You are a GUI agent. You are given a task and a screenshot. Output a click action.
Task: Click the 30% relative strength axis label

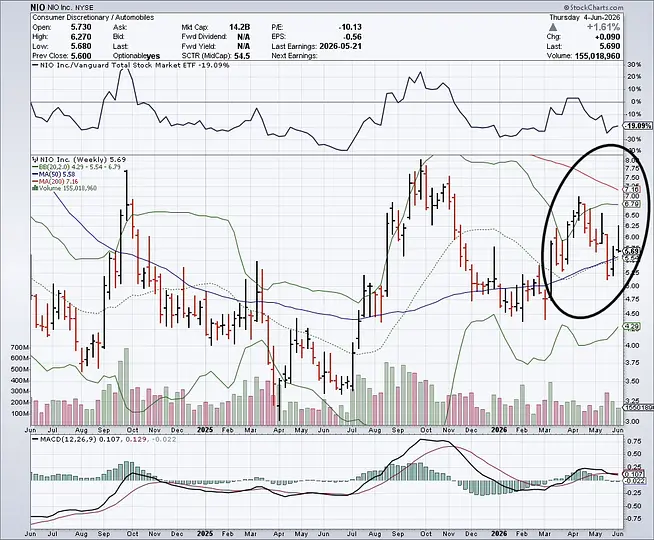coord(634,65)
